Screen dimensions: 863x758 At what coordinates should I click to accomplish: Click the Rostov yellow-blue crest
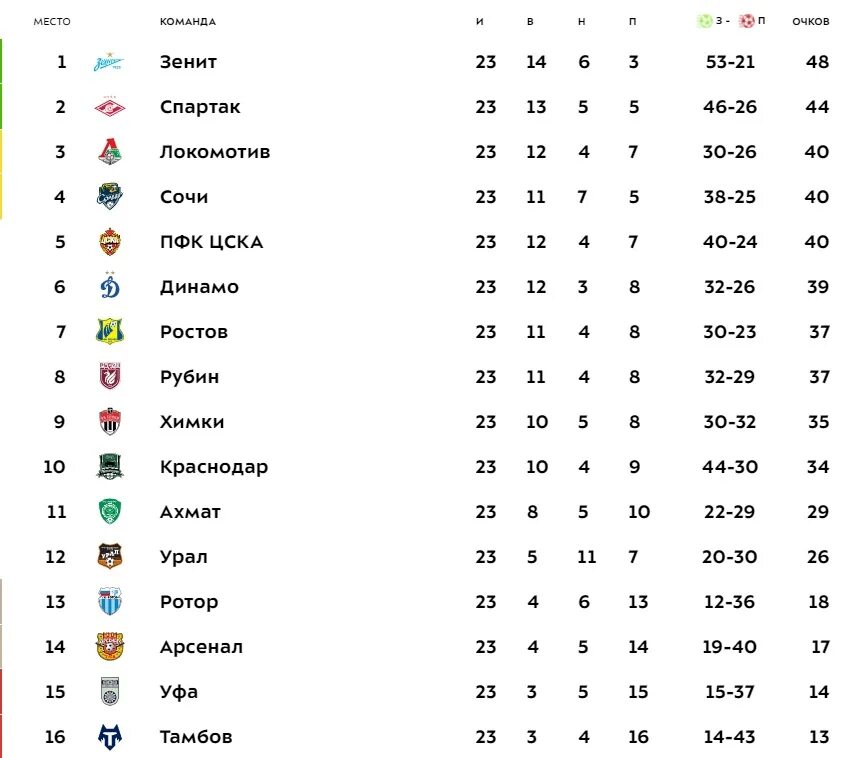point(110,331)
